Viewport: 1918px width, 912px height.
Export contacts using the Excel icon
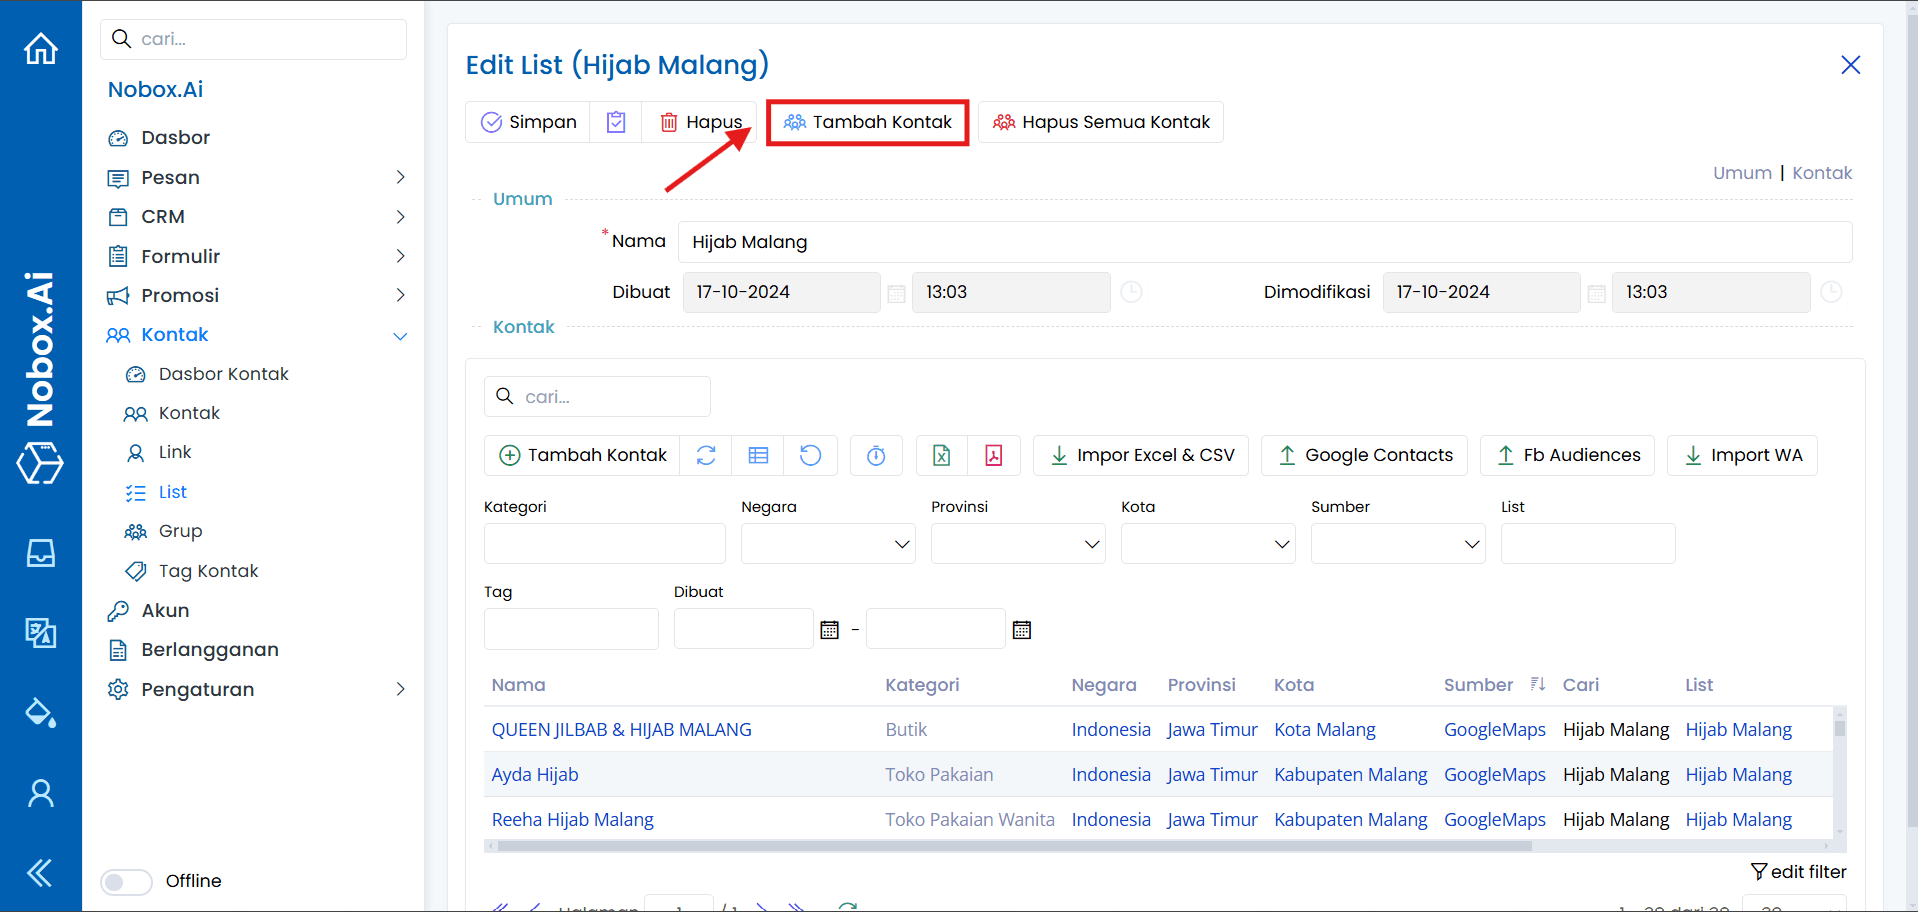[x=940, y=455]
